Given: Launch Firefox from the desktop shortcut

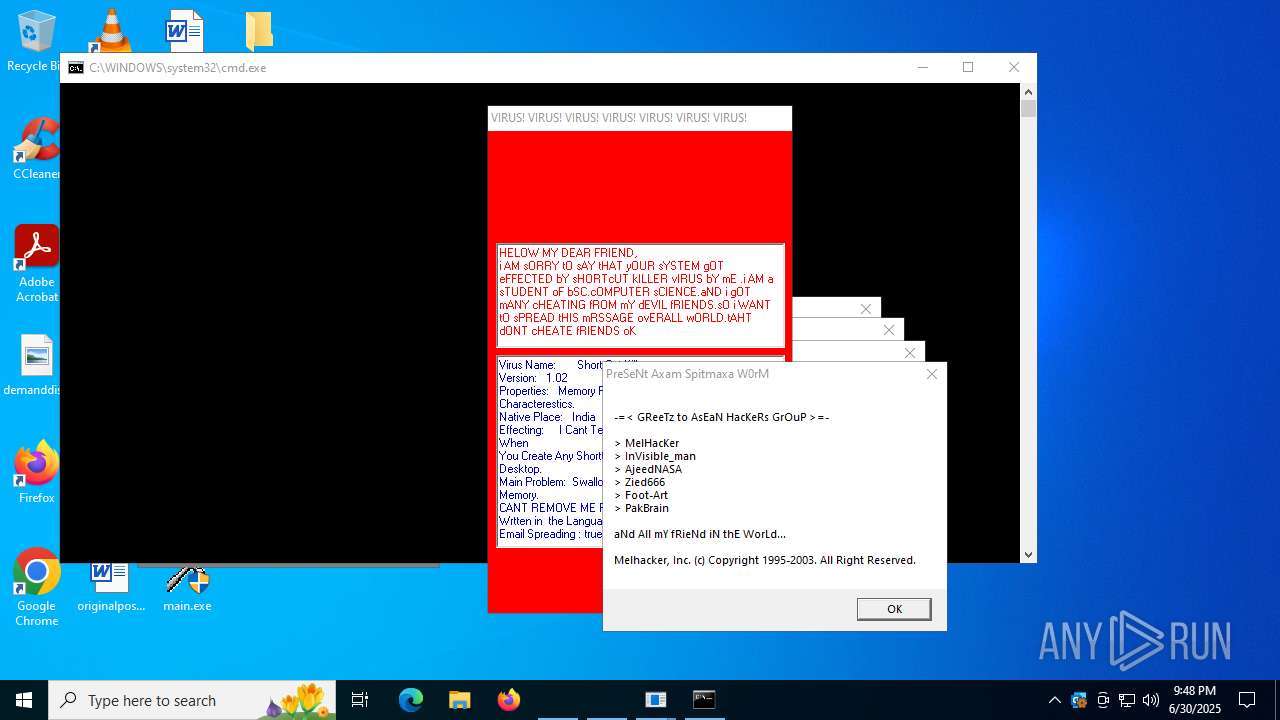Looking at the screenshot, I should pos(37,473).
